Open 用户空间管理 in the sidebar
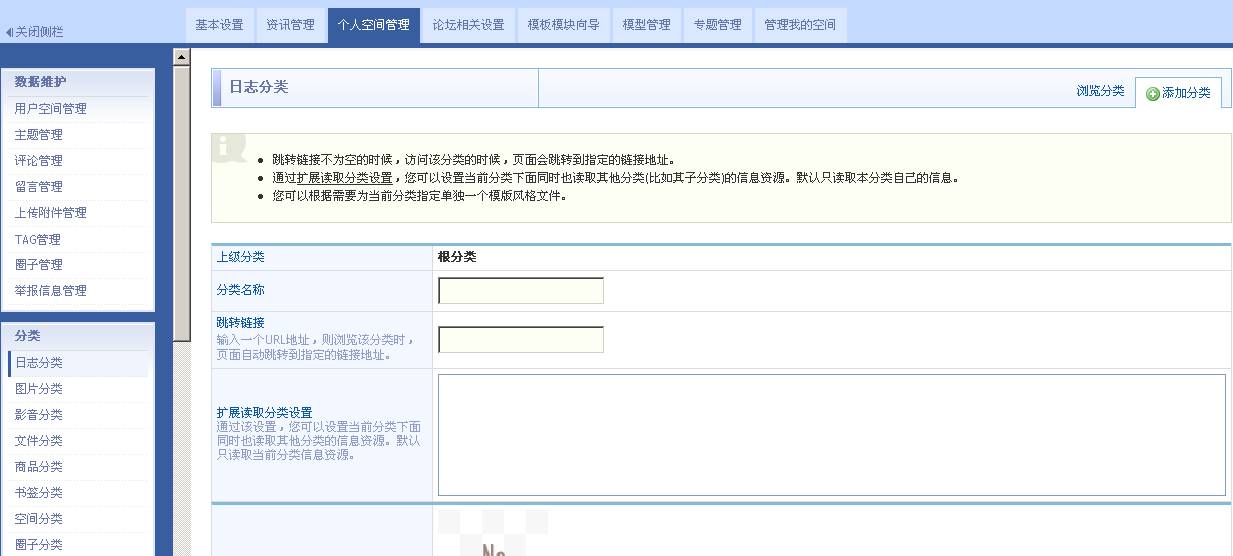The width and height of the screenshot is (1233, 556). click(51, 109)
